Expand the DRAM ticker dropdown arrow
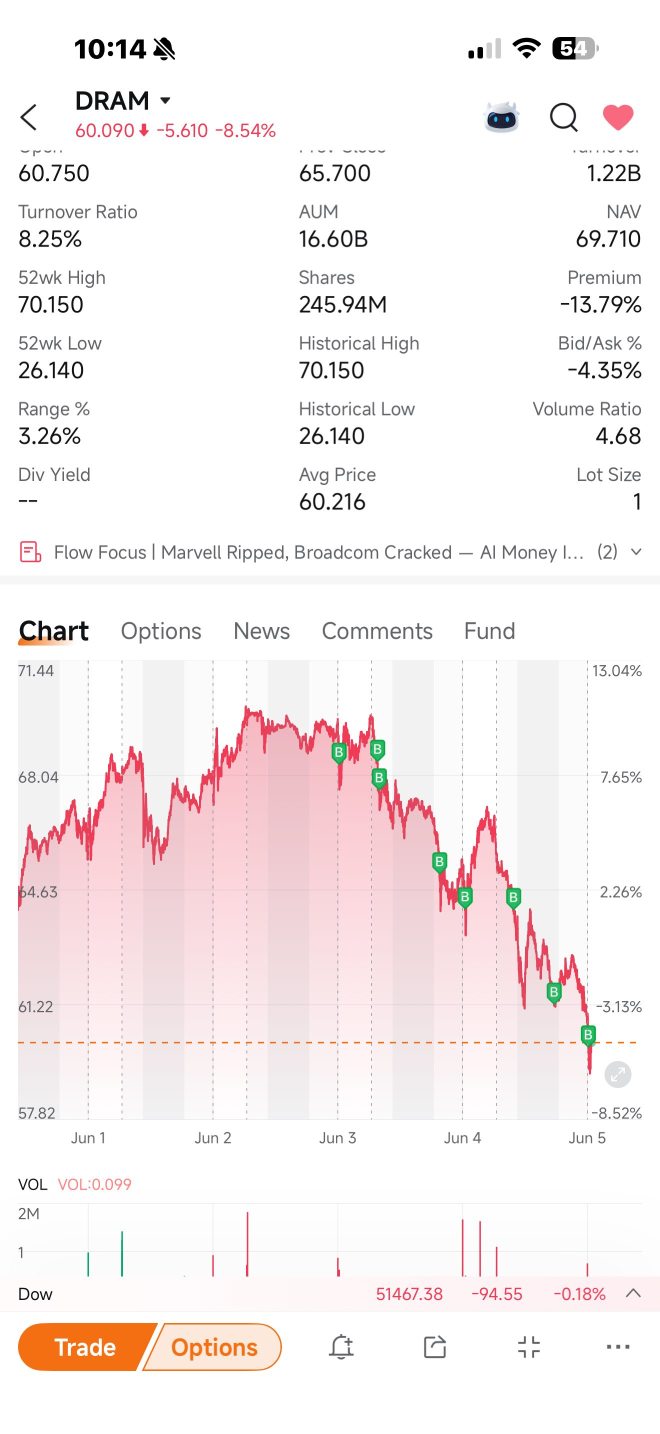Viewport: 660px width, 1434px height. click(165, 101)
